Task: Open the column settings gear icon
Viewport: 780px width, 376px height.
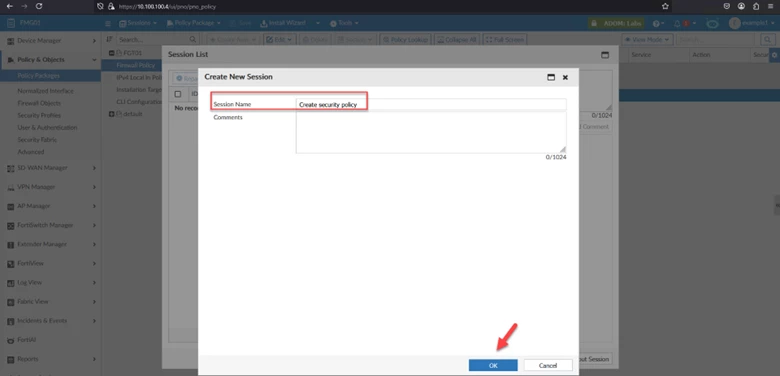Action: coord(774,55)
